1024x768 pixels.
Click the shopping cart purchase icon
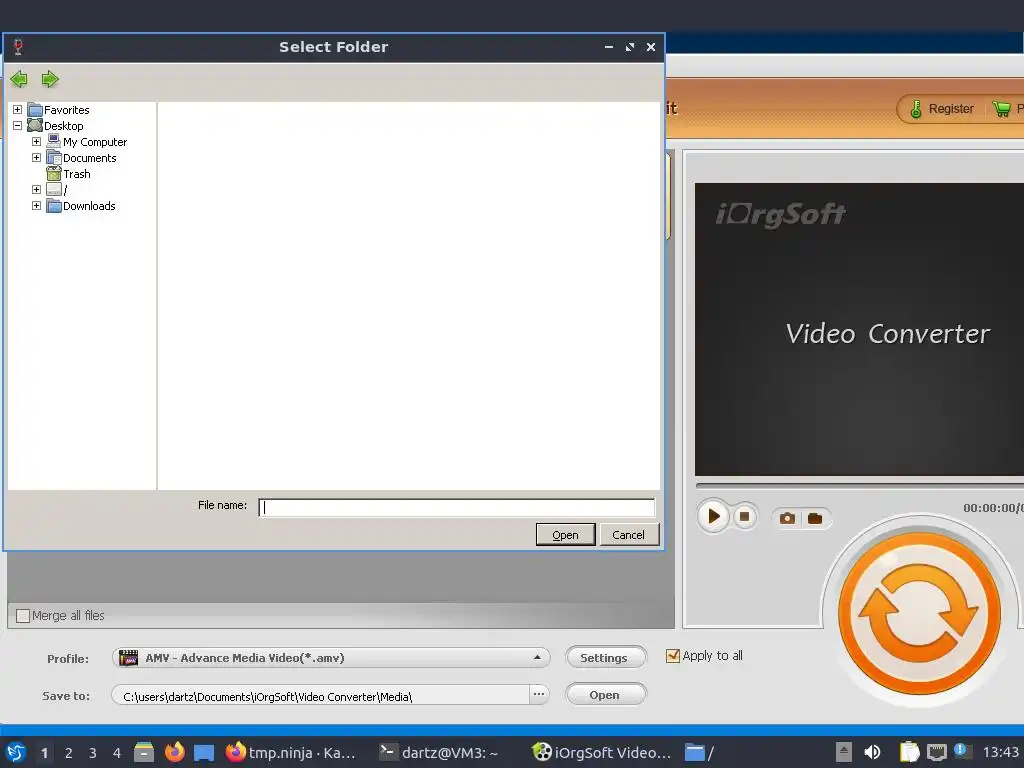1001,109
